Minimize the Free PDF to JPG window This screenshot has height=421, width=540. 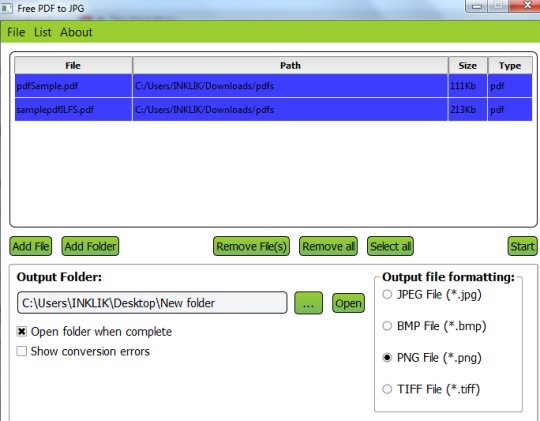click(x=477, y=6)
